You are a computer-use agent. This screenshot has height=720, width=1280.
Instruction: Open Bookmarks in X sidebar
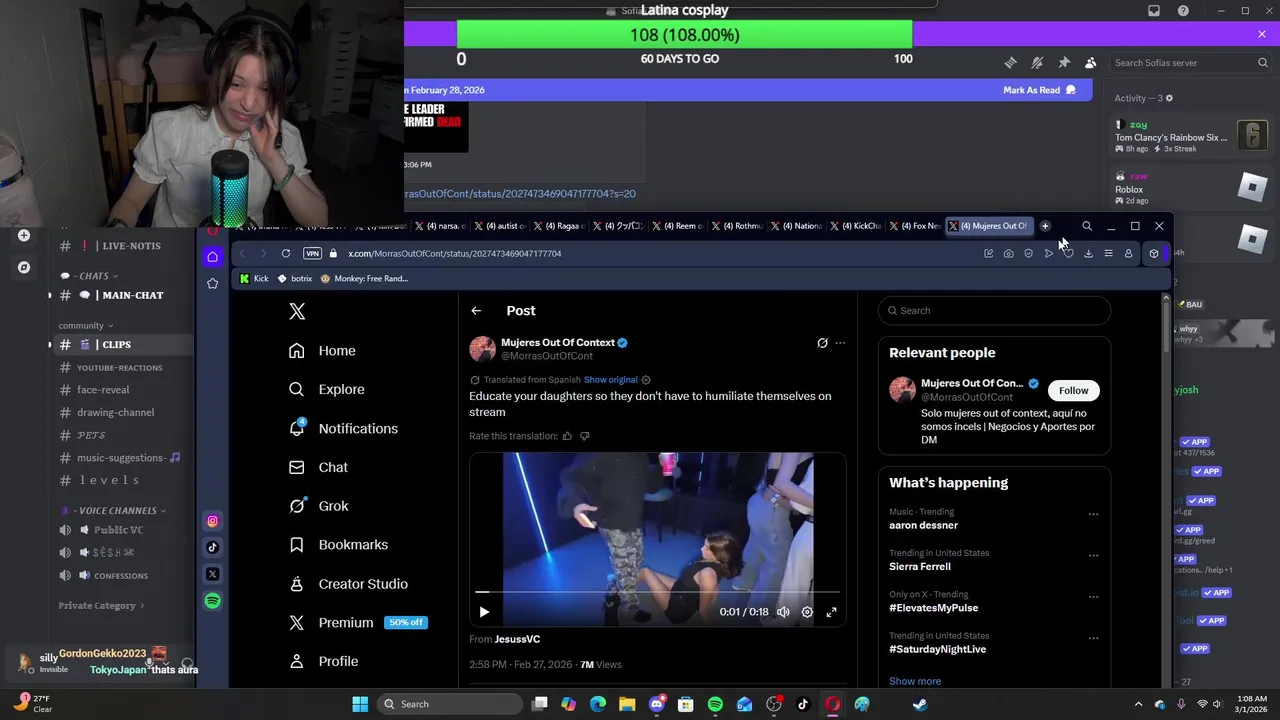coord(338,545)
